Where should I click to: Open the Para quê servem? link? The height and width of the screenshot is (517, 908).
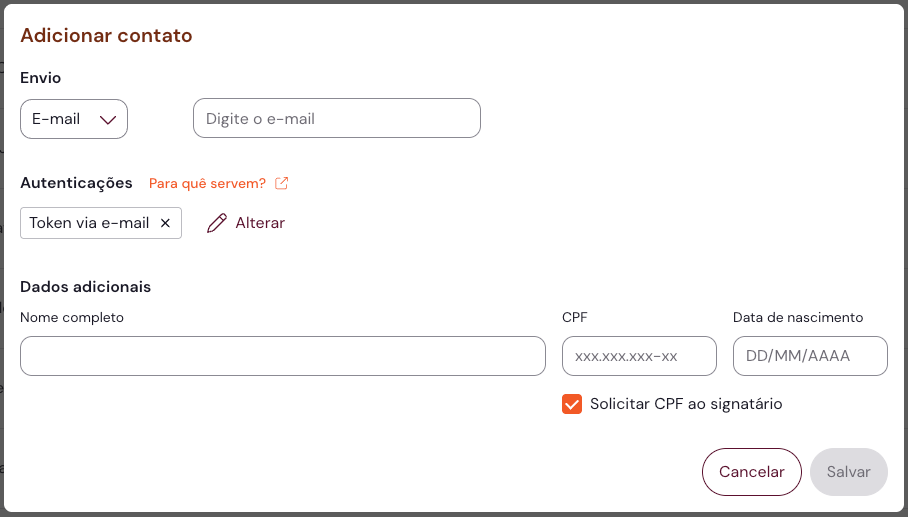click(x=208, y=183)
